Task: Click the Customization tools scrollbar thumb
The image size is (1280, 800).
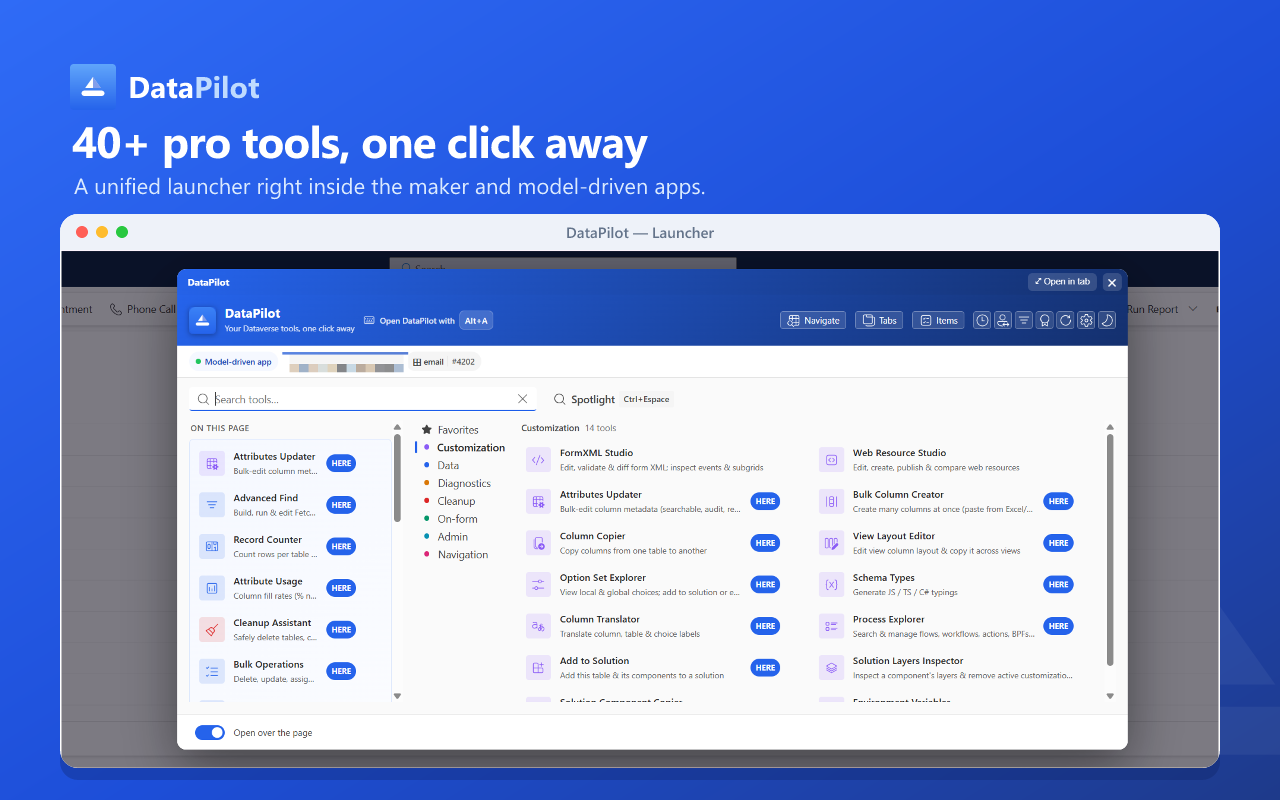Action: [x=1110, y=550]
